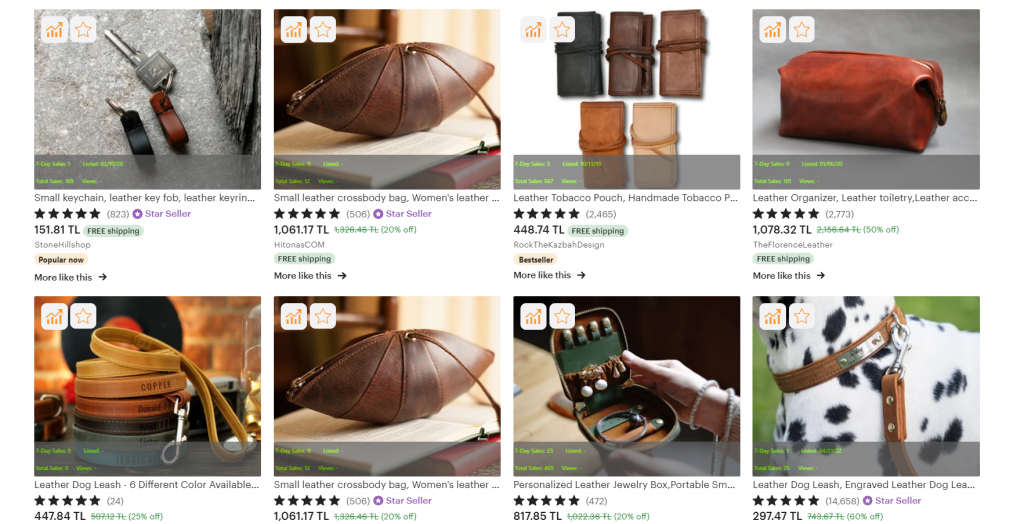Click trend icon on Engraved Leather Dog Leash
The height and width of the screenshot is (524, 1024).
[x=773, y=316]
